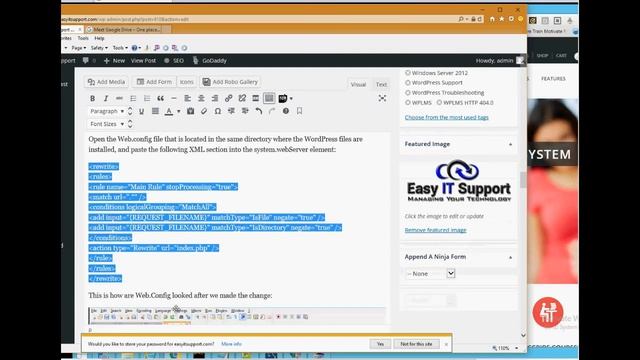Underline the selected text
This screenshot has height=360, width=640.
pos(141,111)
